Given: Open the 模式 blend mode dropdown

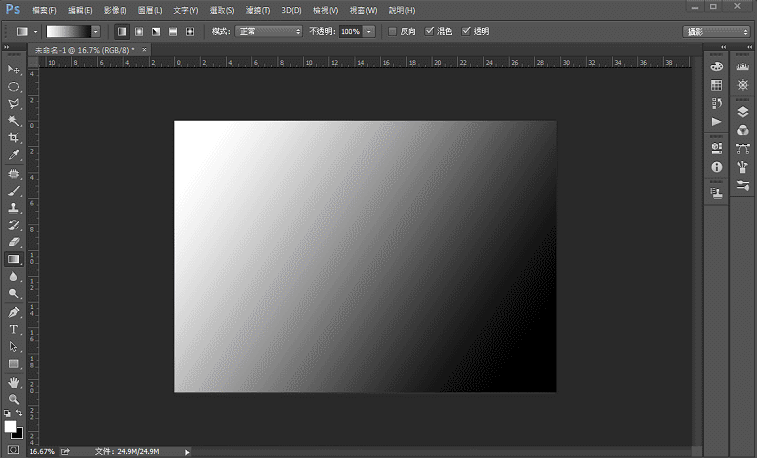Looking at the screenshot, I should coord(268,31).
